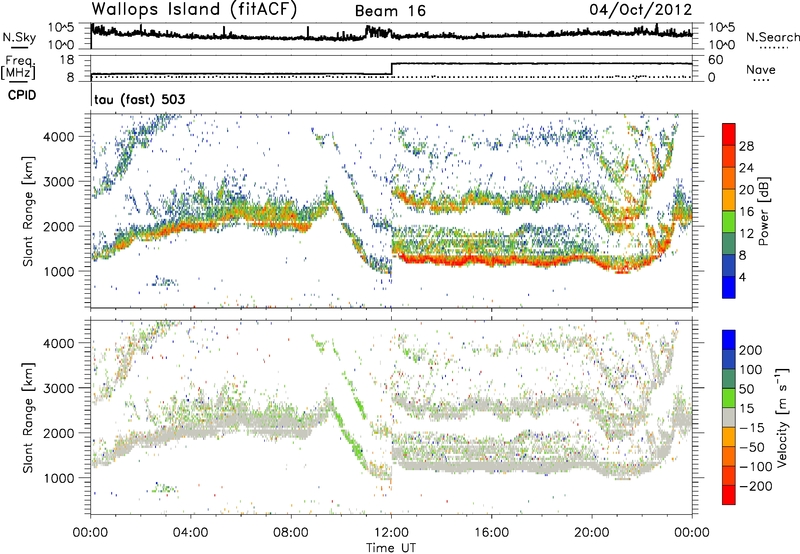Click the date 04/Oct/2012

coord(641,10)
